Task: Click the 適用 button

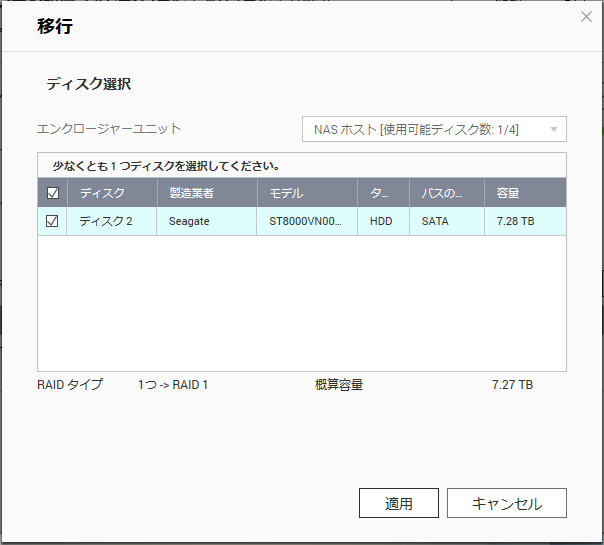Action: (399, 503)
